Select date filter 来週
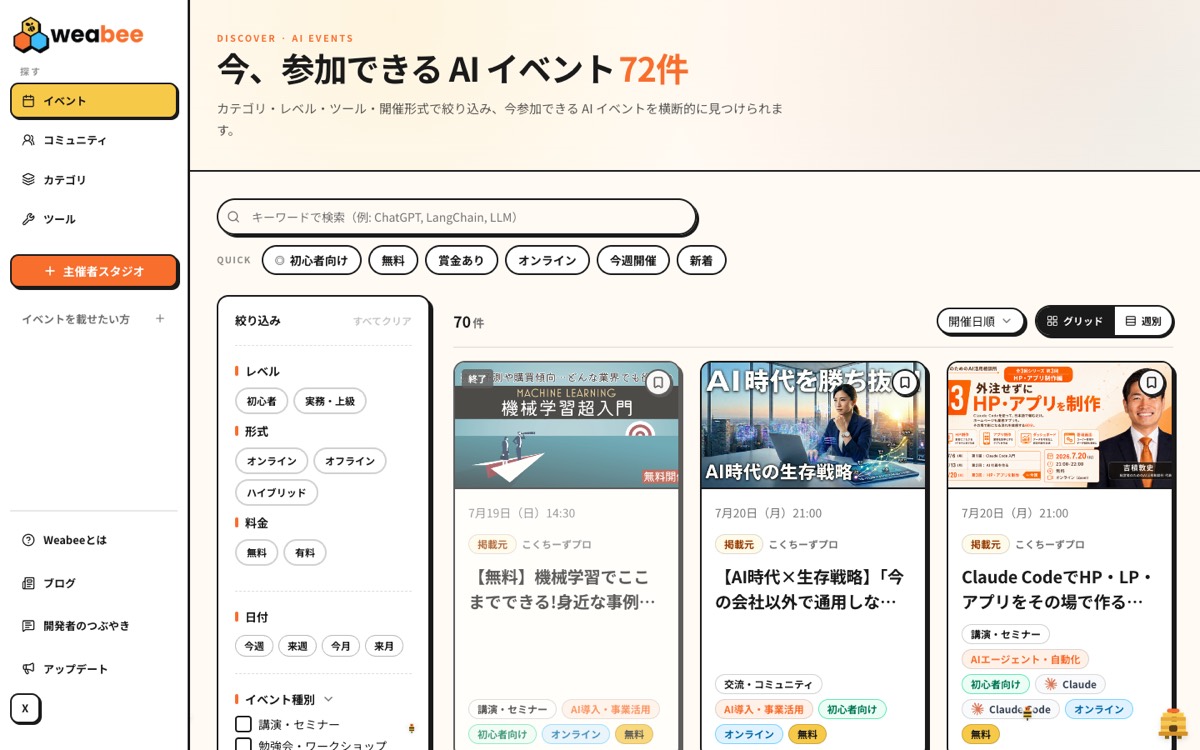The height and width of the screenshot is (750, 1200). point(297,646)
